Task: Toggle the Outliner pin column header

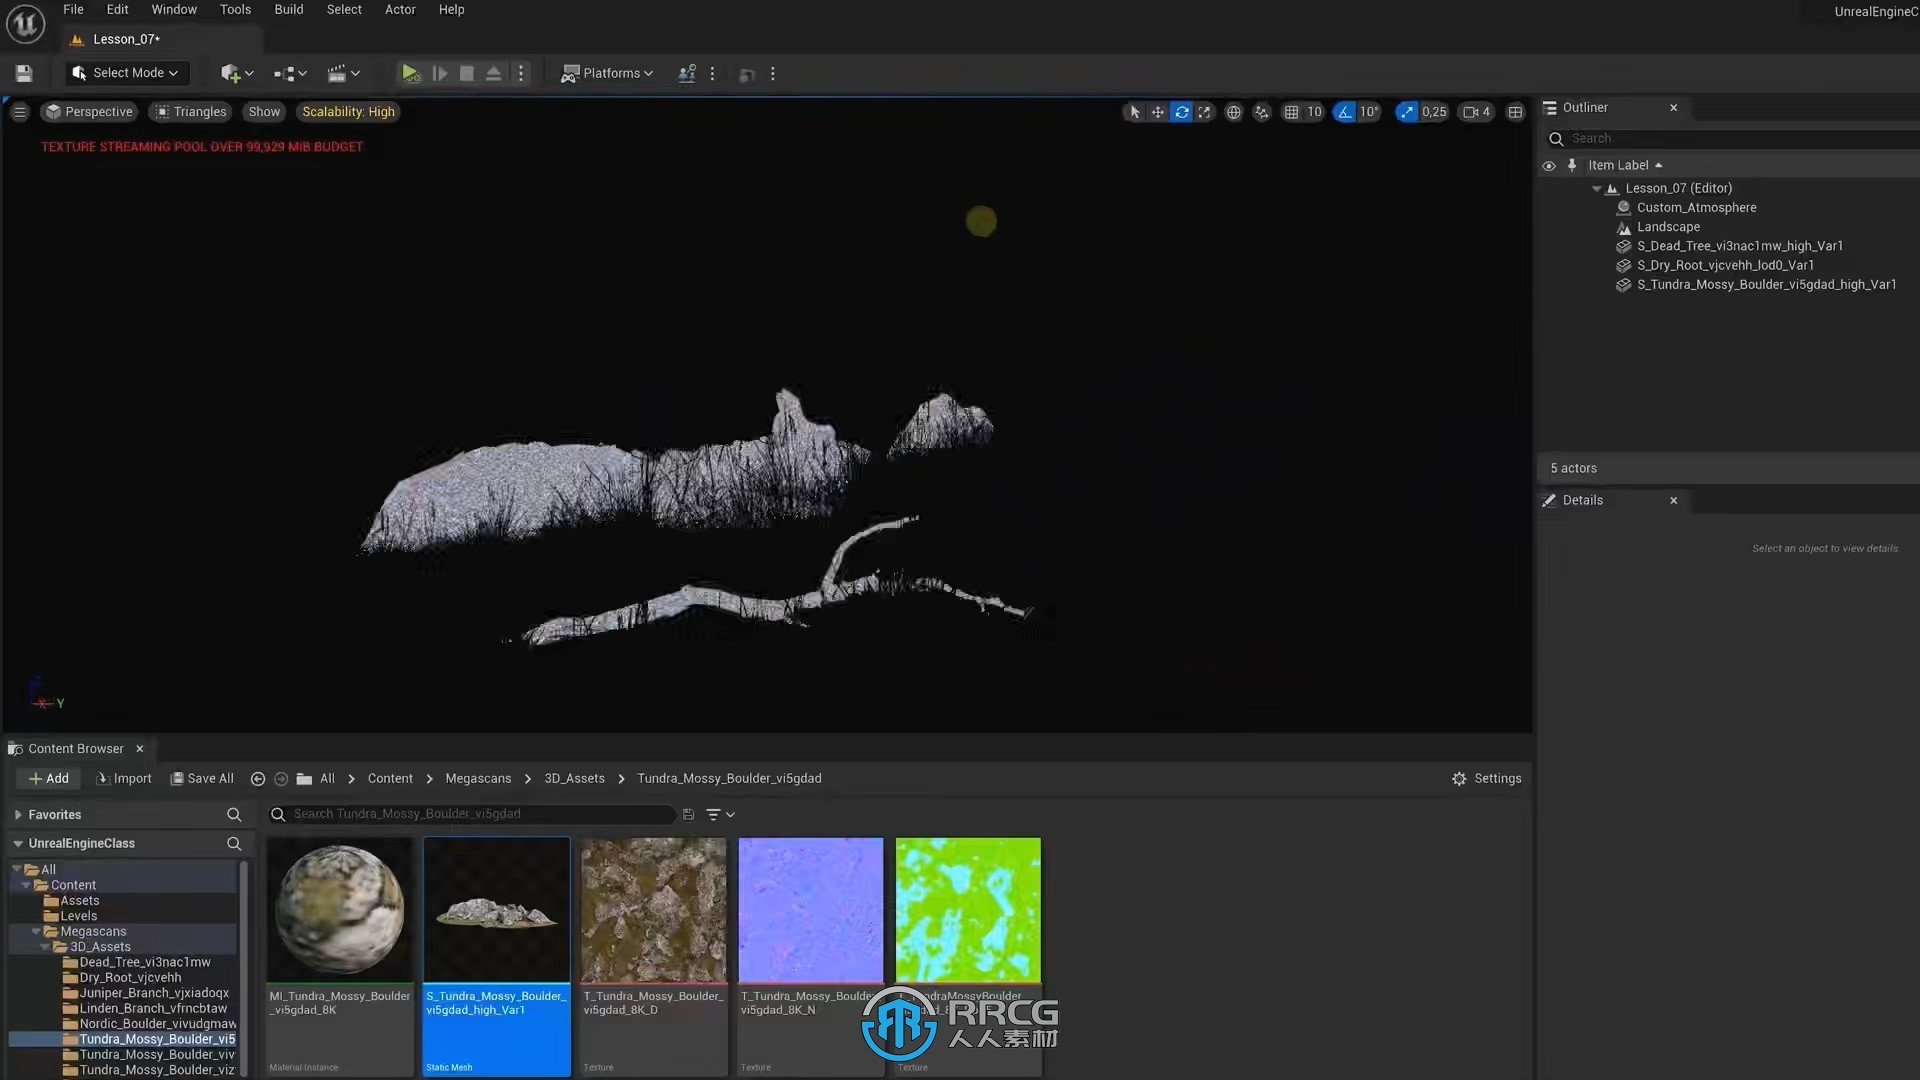Action: 1572,166
